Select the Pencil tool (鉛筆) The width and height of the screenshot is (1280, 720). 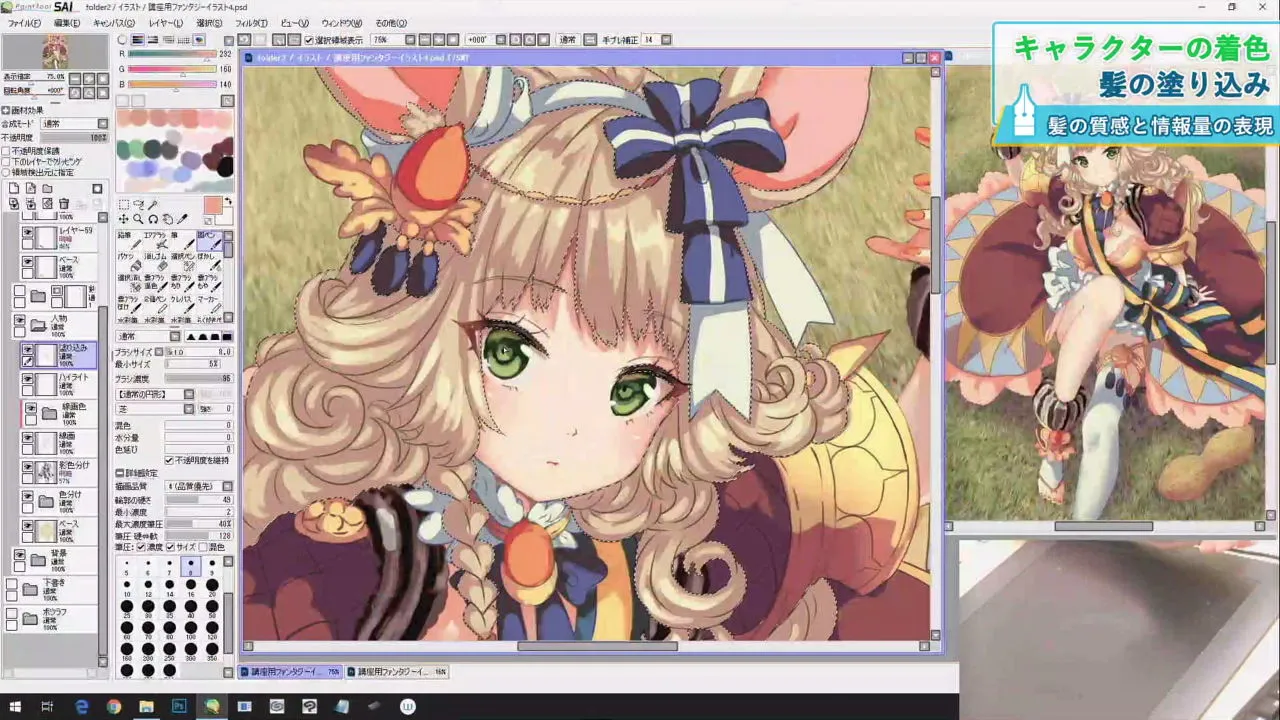(128, 242)
